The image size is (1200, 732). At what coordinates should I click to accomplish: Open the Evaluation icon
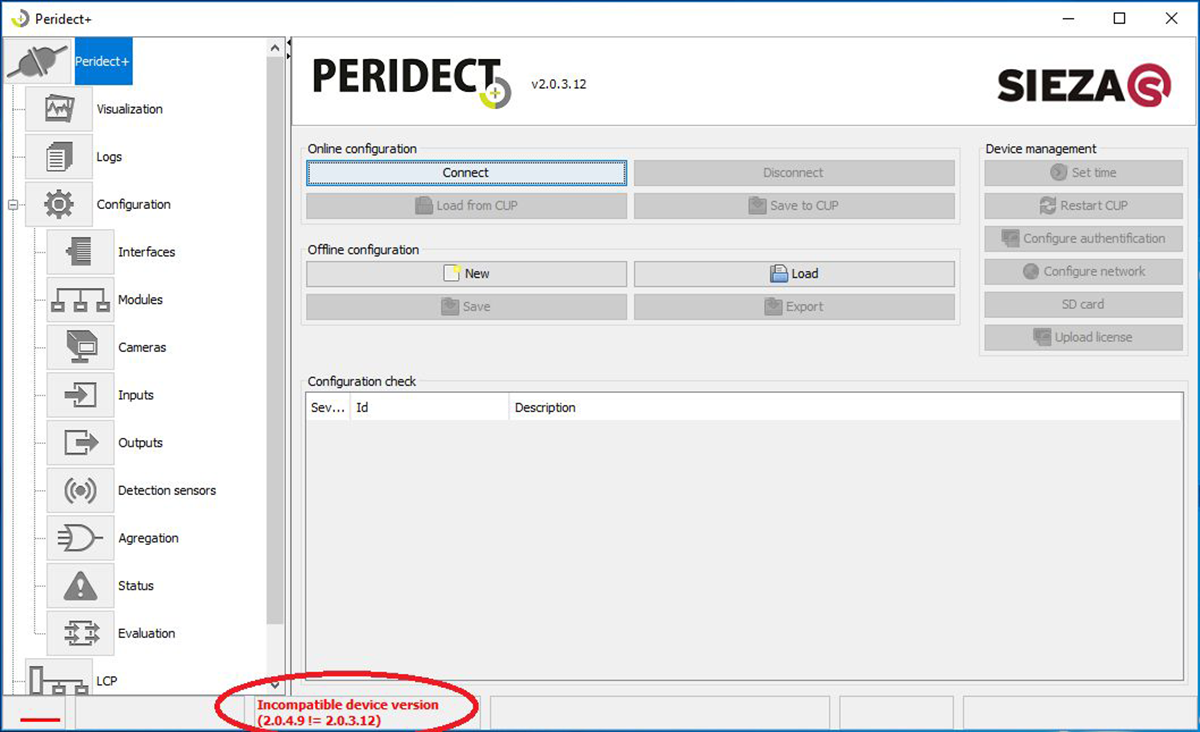coord(80,633)
